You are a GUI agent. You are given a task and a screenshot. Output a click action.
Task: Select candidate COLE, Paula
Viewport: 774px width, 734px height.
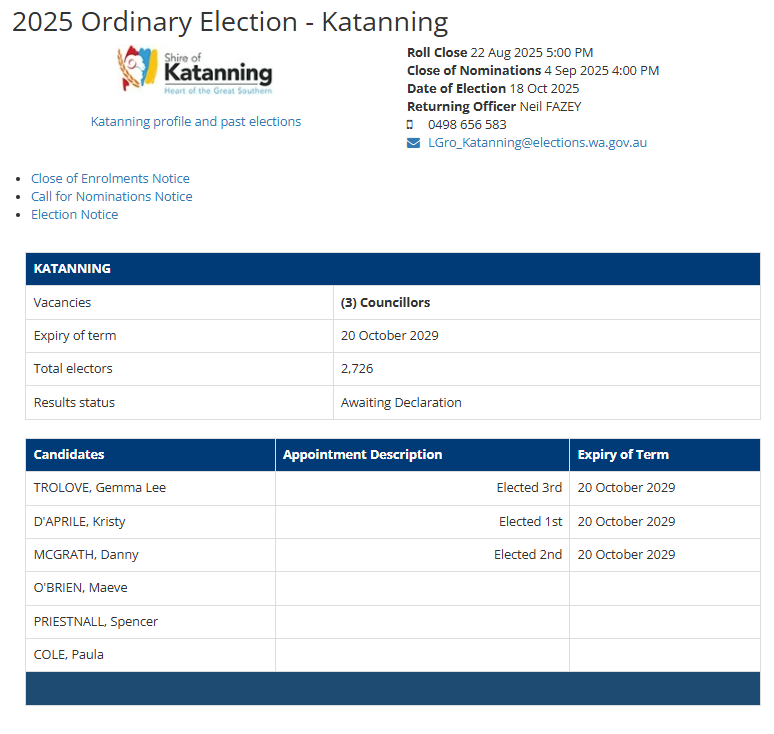pyautogui.click(x=69, y=655)
